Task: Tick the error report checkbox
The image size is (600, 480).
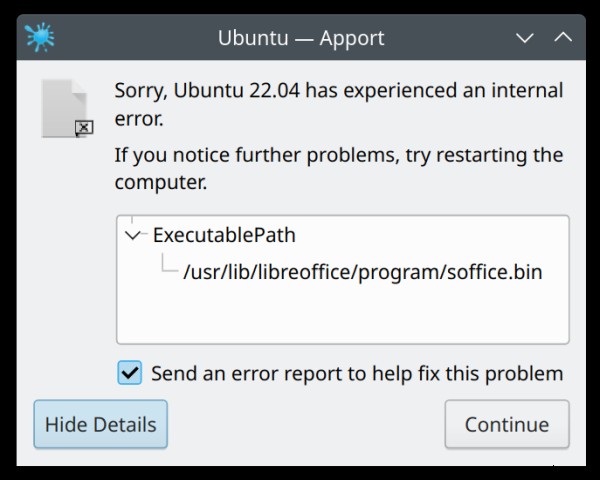Action: pyautogui.click(x=130, y=372)
